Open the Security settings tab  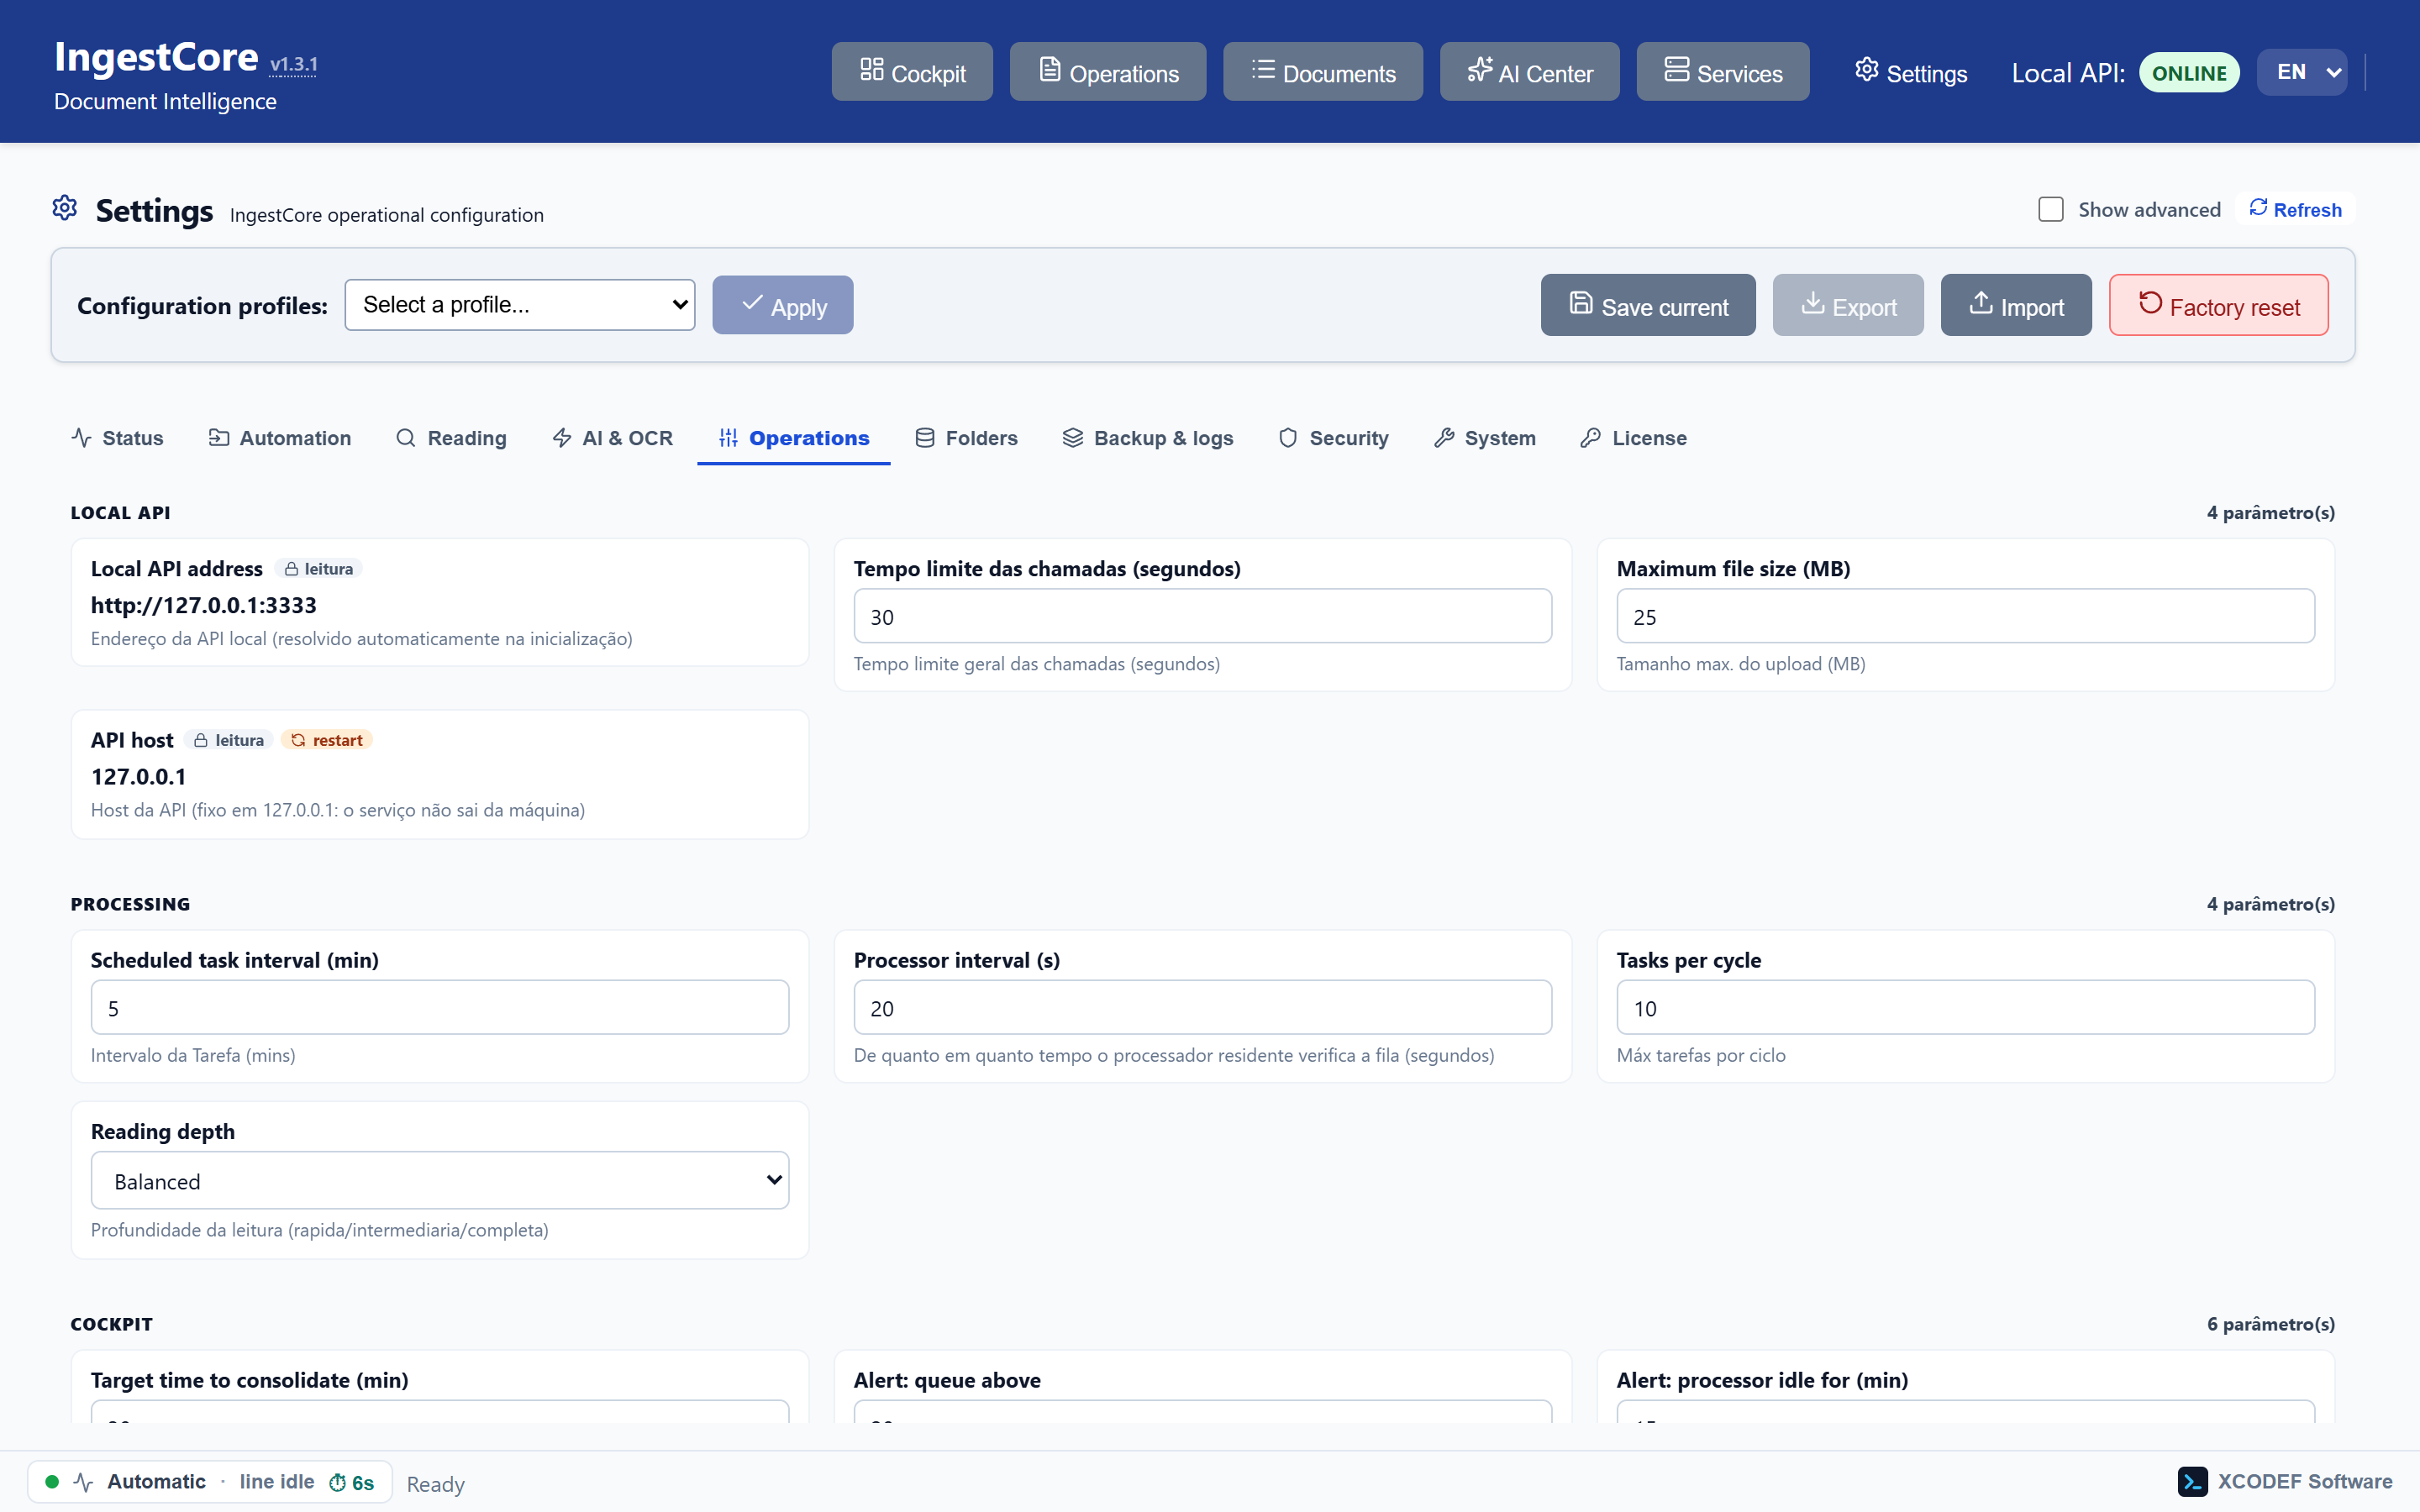(1334, 438)
